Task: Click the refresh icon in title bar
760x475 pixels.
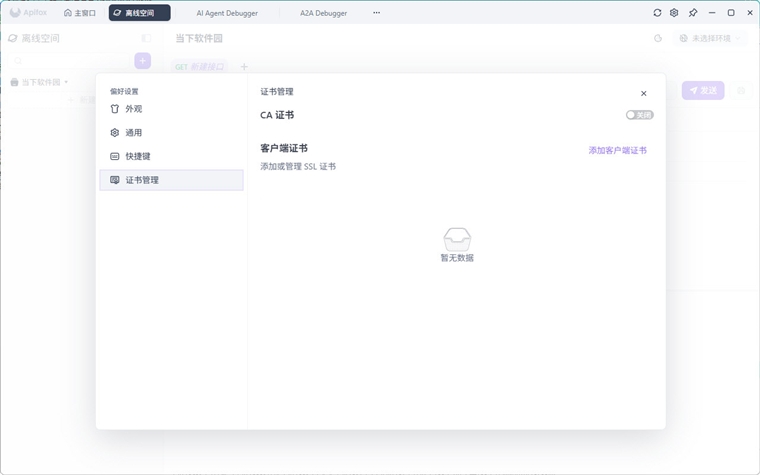Action: tap(657, 13)
